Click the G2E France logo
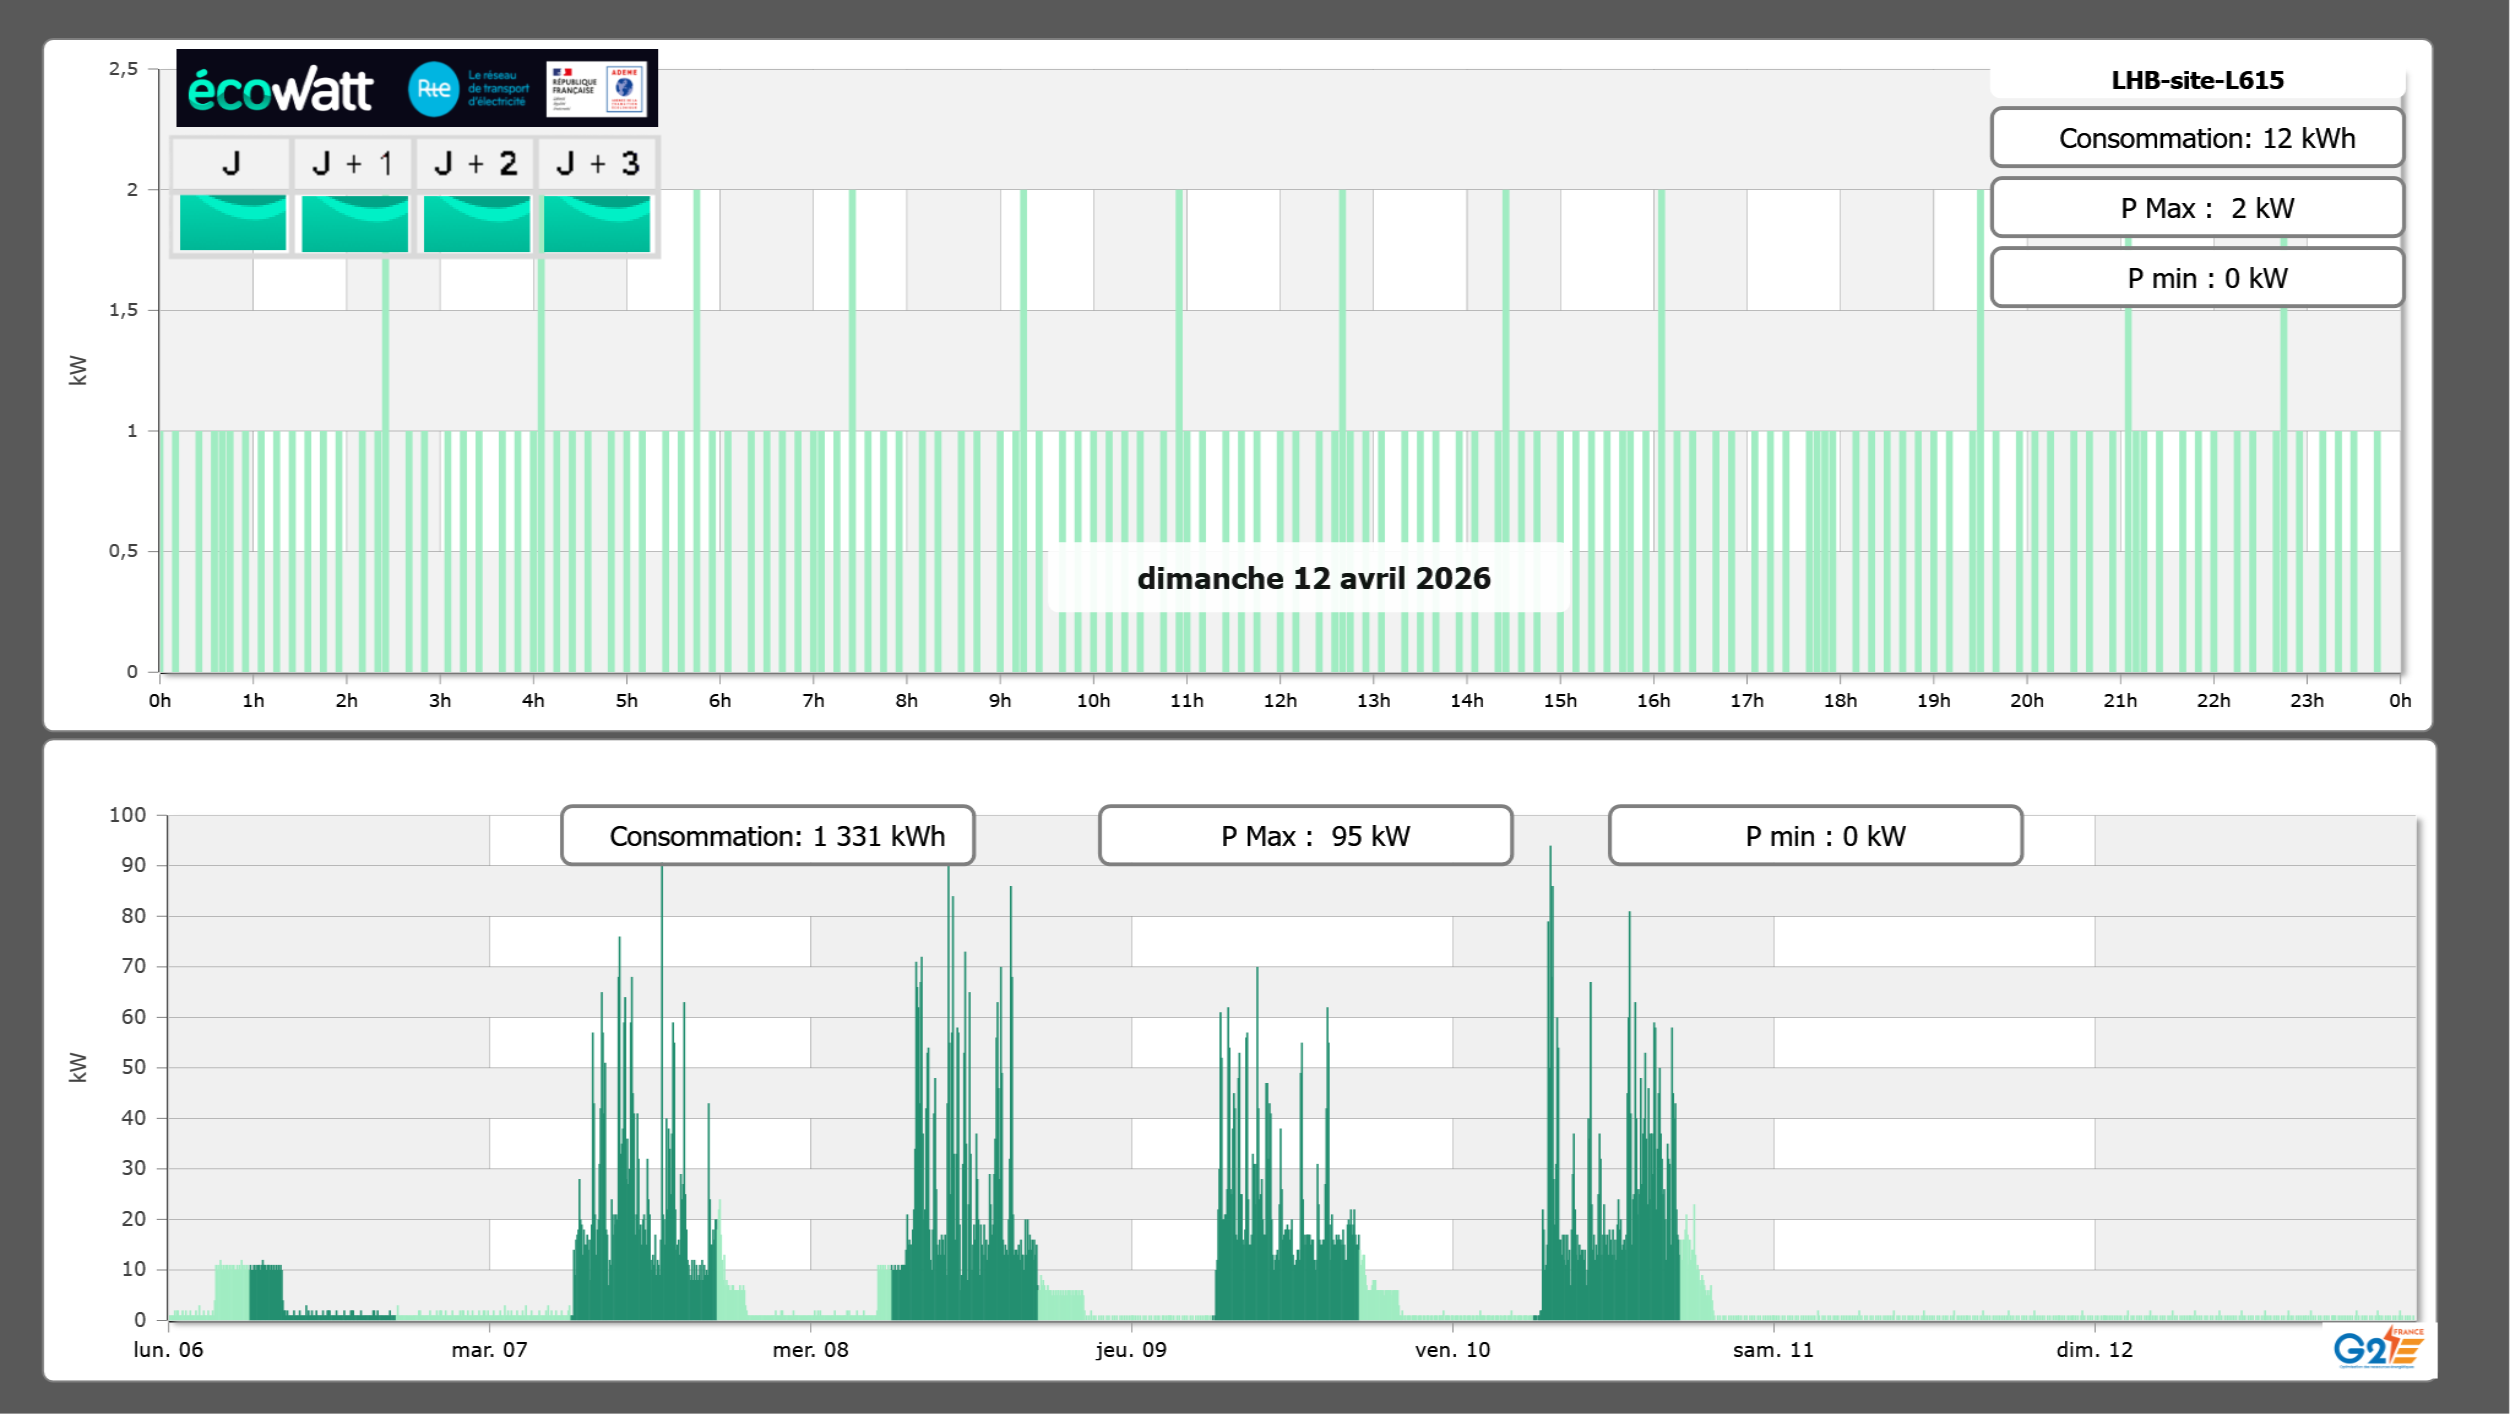Image resolution: width=2511 pixels, height=1415 pixels. 2378,1348
